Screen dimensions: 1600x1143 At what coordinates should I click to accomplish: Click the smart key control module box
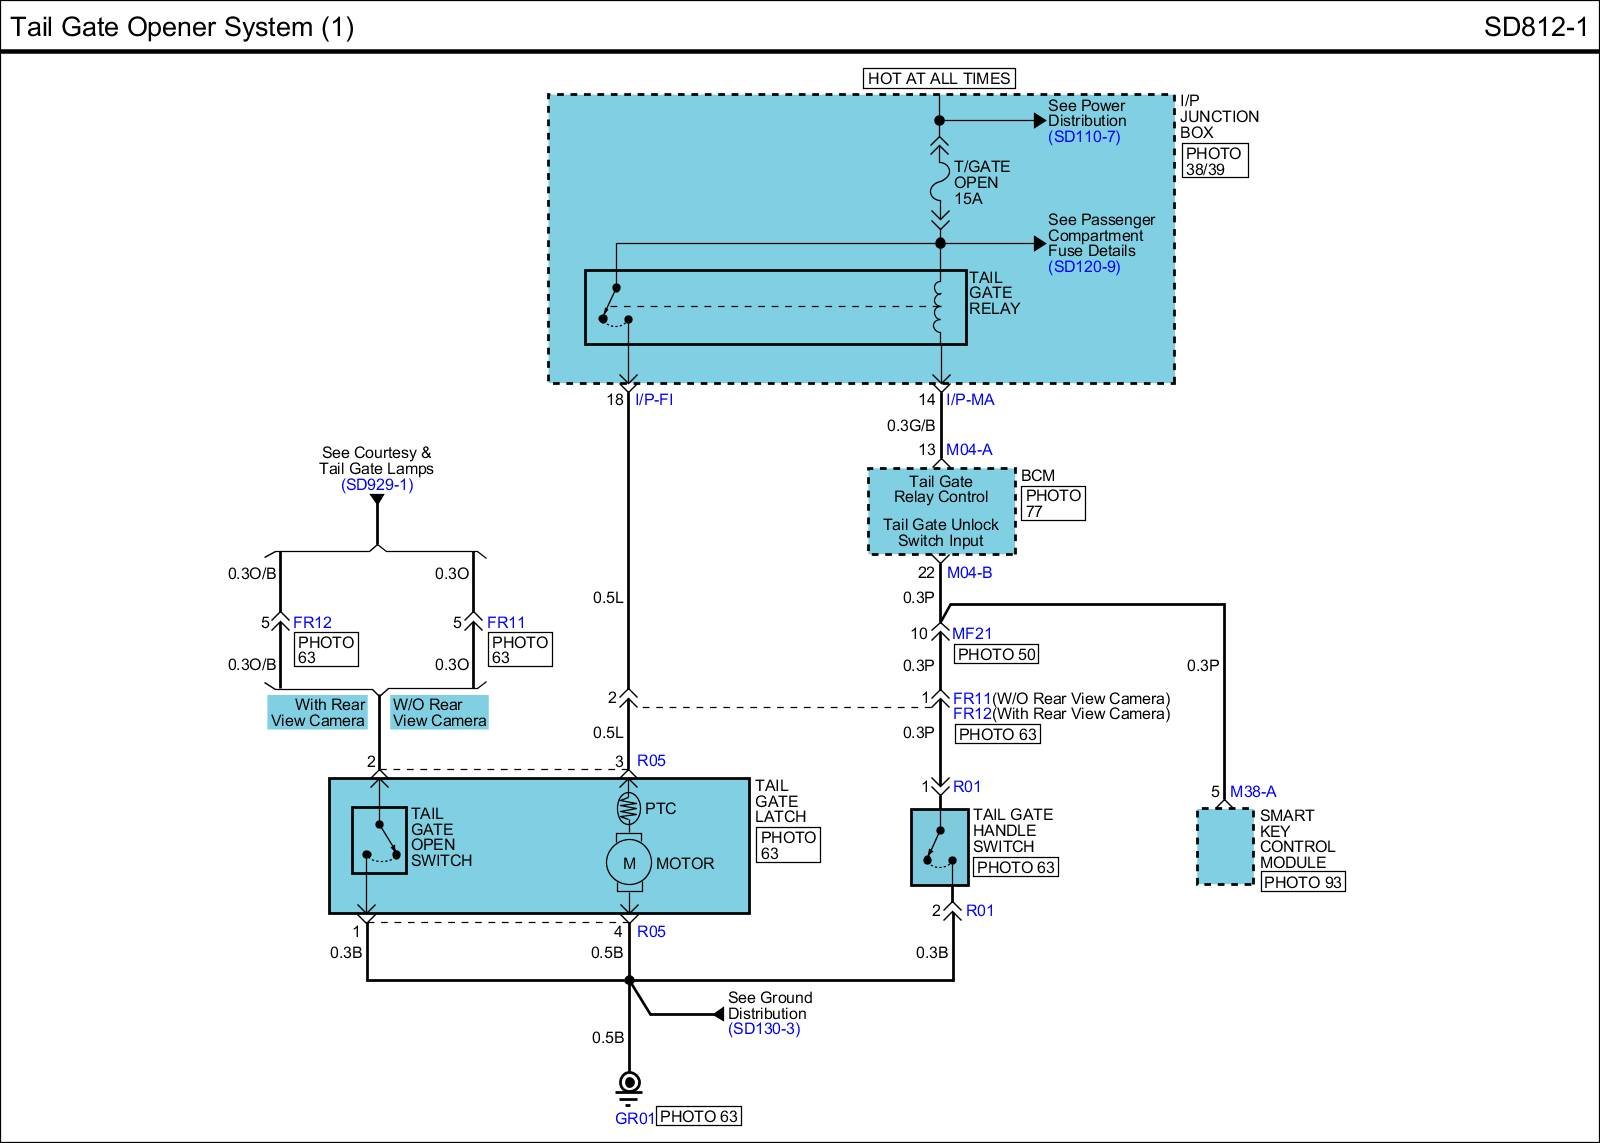[x=1225, y=847]
